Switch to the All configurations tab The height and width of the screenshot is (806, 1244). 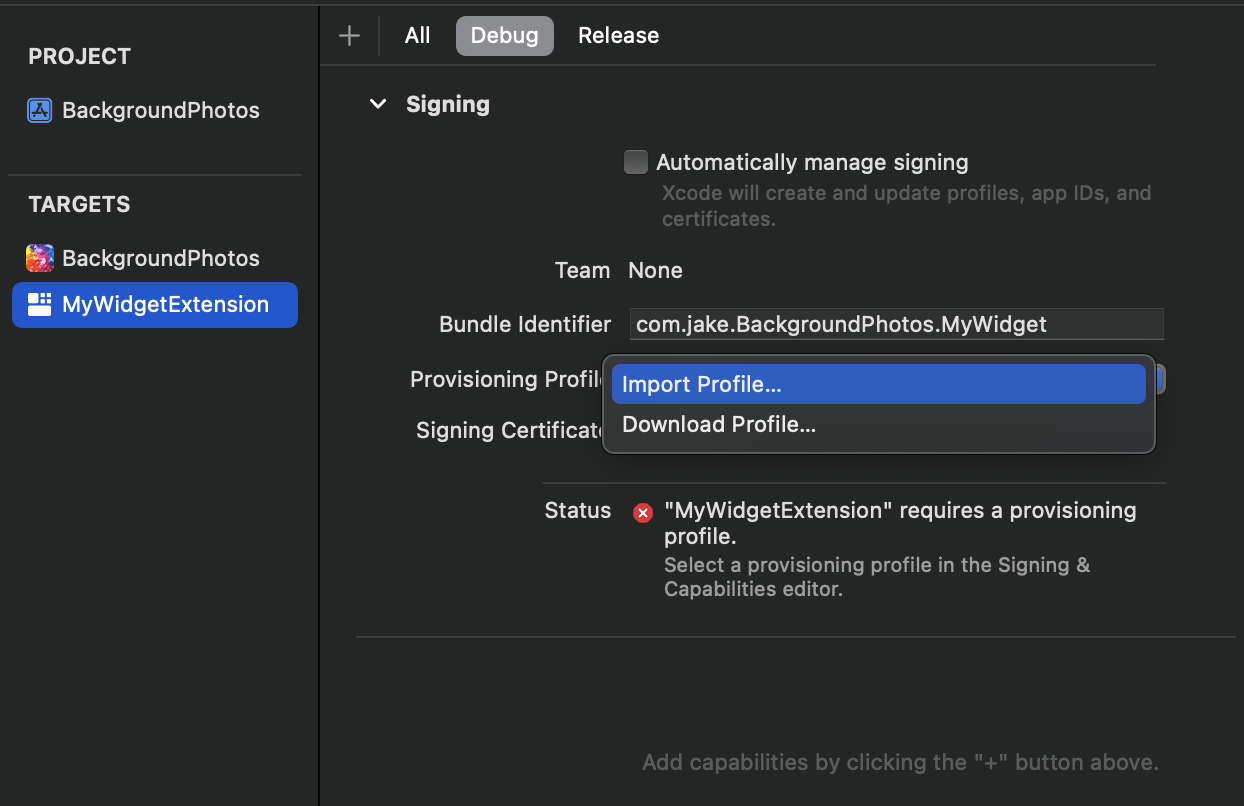coord(417,36)
